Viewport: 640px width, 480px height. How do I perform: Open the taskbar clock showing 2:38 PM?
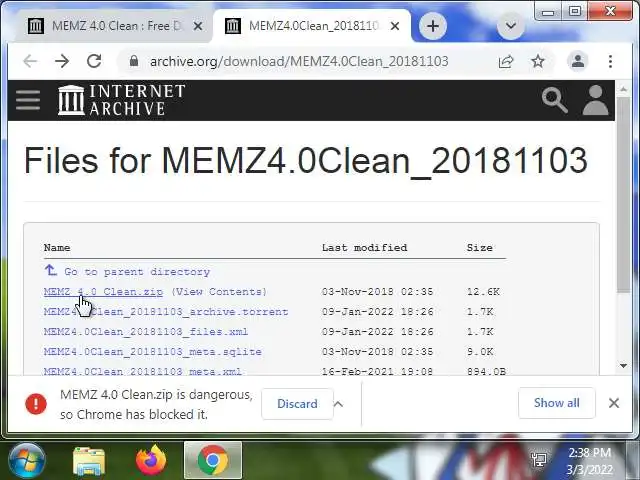click(589, 461)
